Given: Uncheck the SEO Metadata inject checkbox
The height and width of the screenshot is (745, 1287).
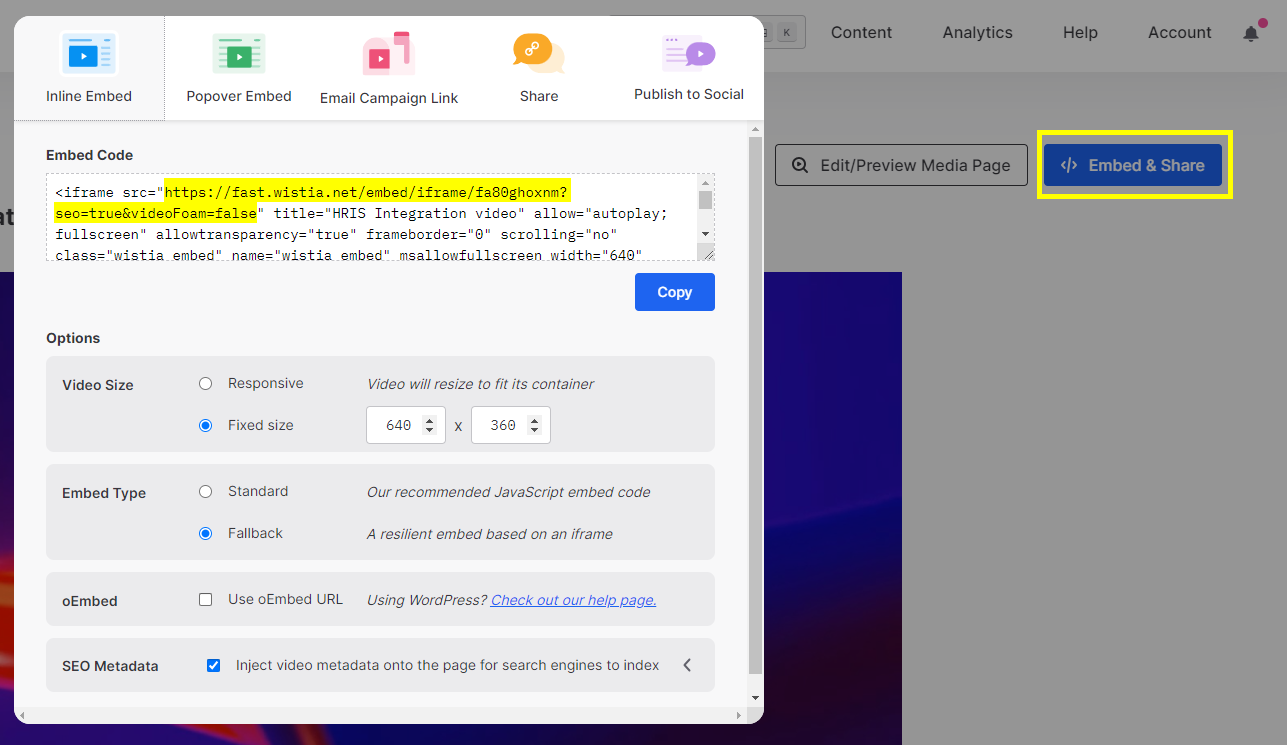Looking at the screenshot, I should [x=213, y=665].
